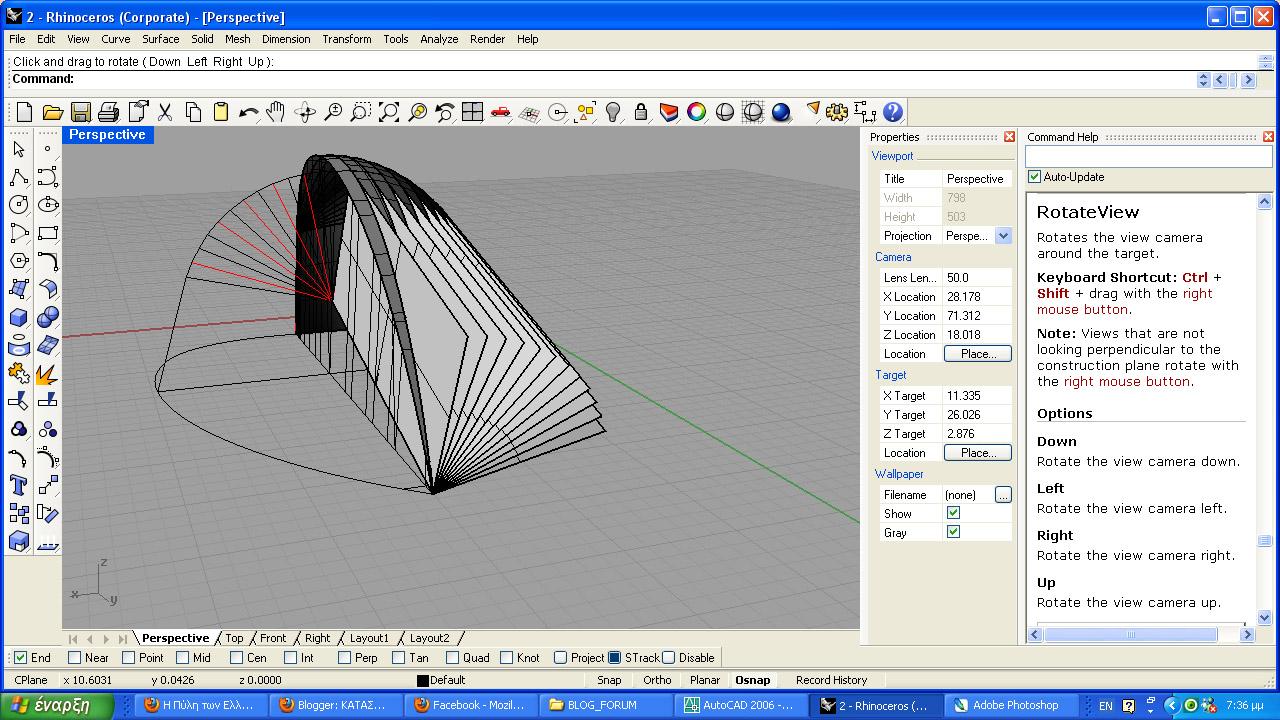Click the wallpaper Filename browse button
Screen dimensions: 1280x720
(1003, 495)
